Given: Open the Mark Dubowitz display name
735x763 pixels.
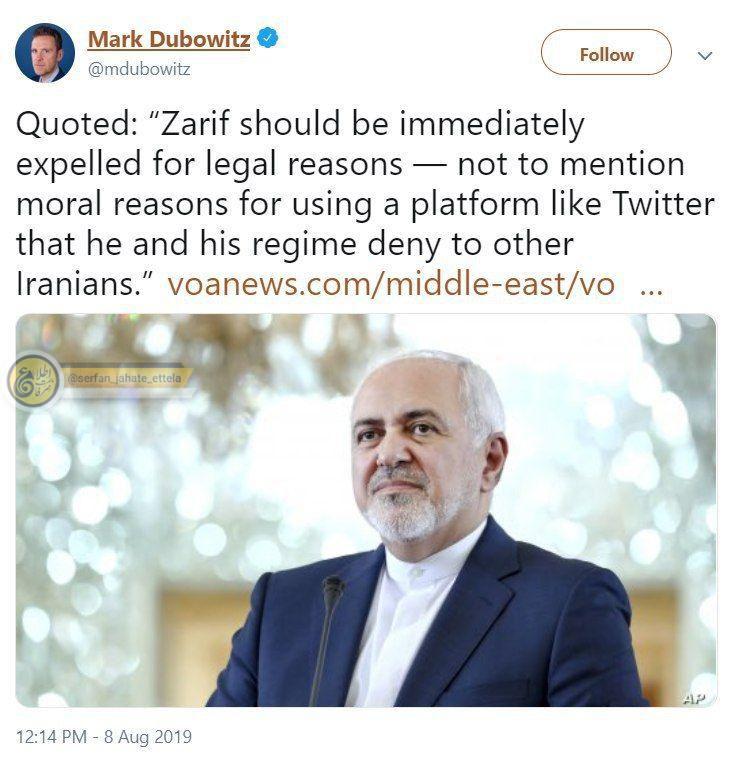Looking at the screenshot, I should [x=169, y=39].
